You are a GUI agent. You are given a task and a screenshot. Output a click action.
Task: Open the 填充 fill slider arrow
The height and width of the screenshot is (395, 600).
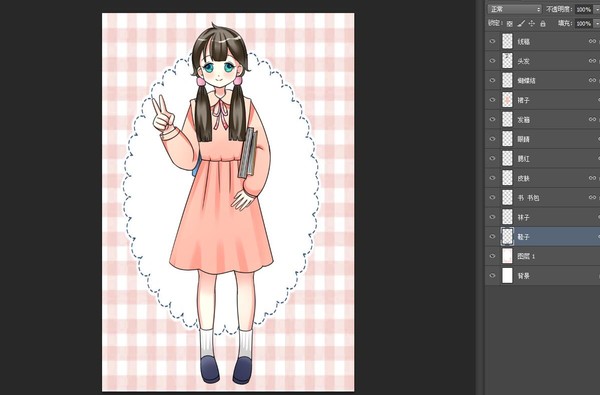[597, 24]
